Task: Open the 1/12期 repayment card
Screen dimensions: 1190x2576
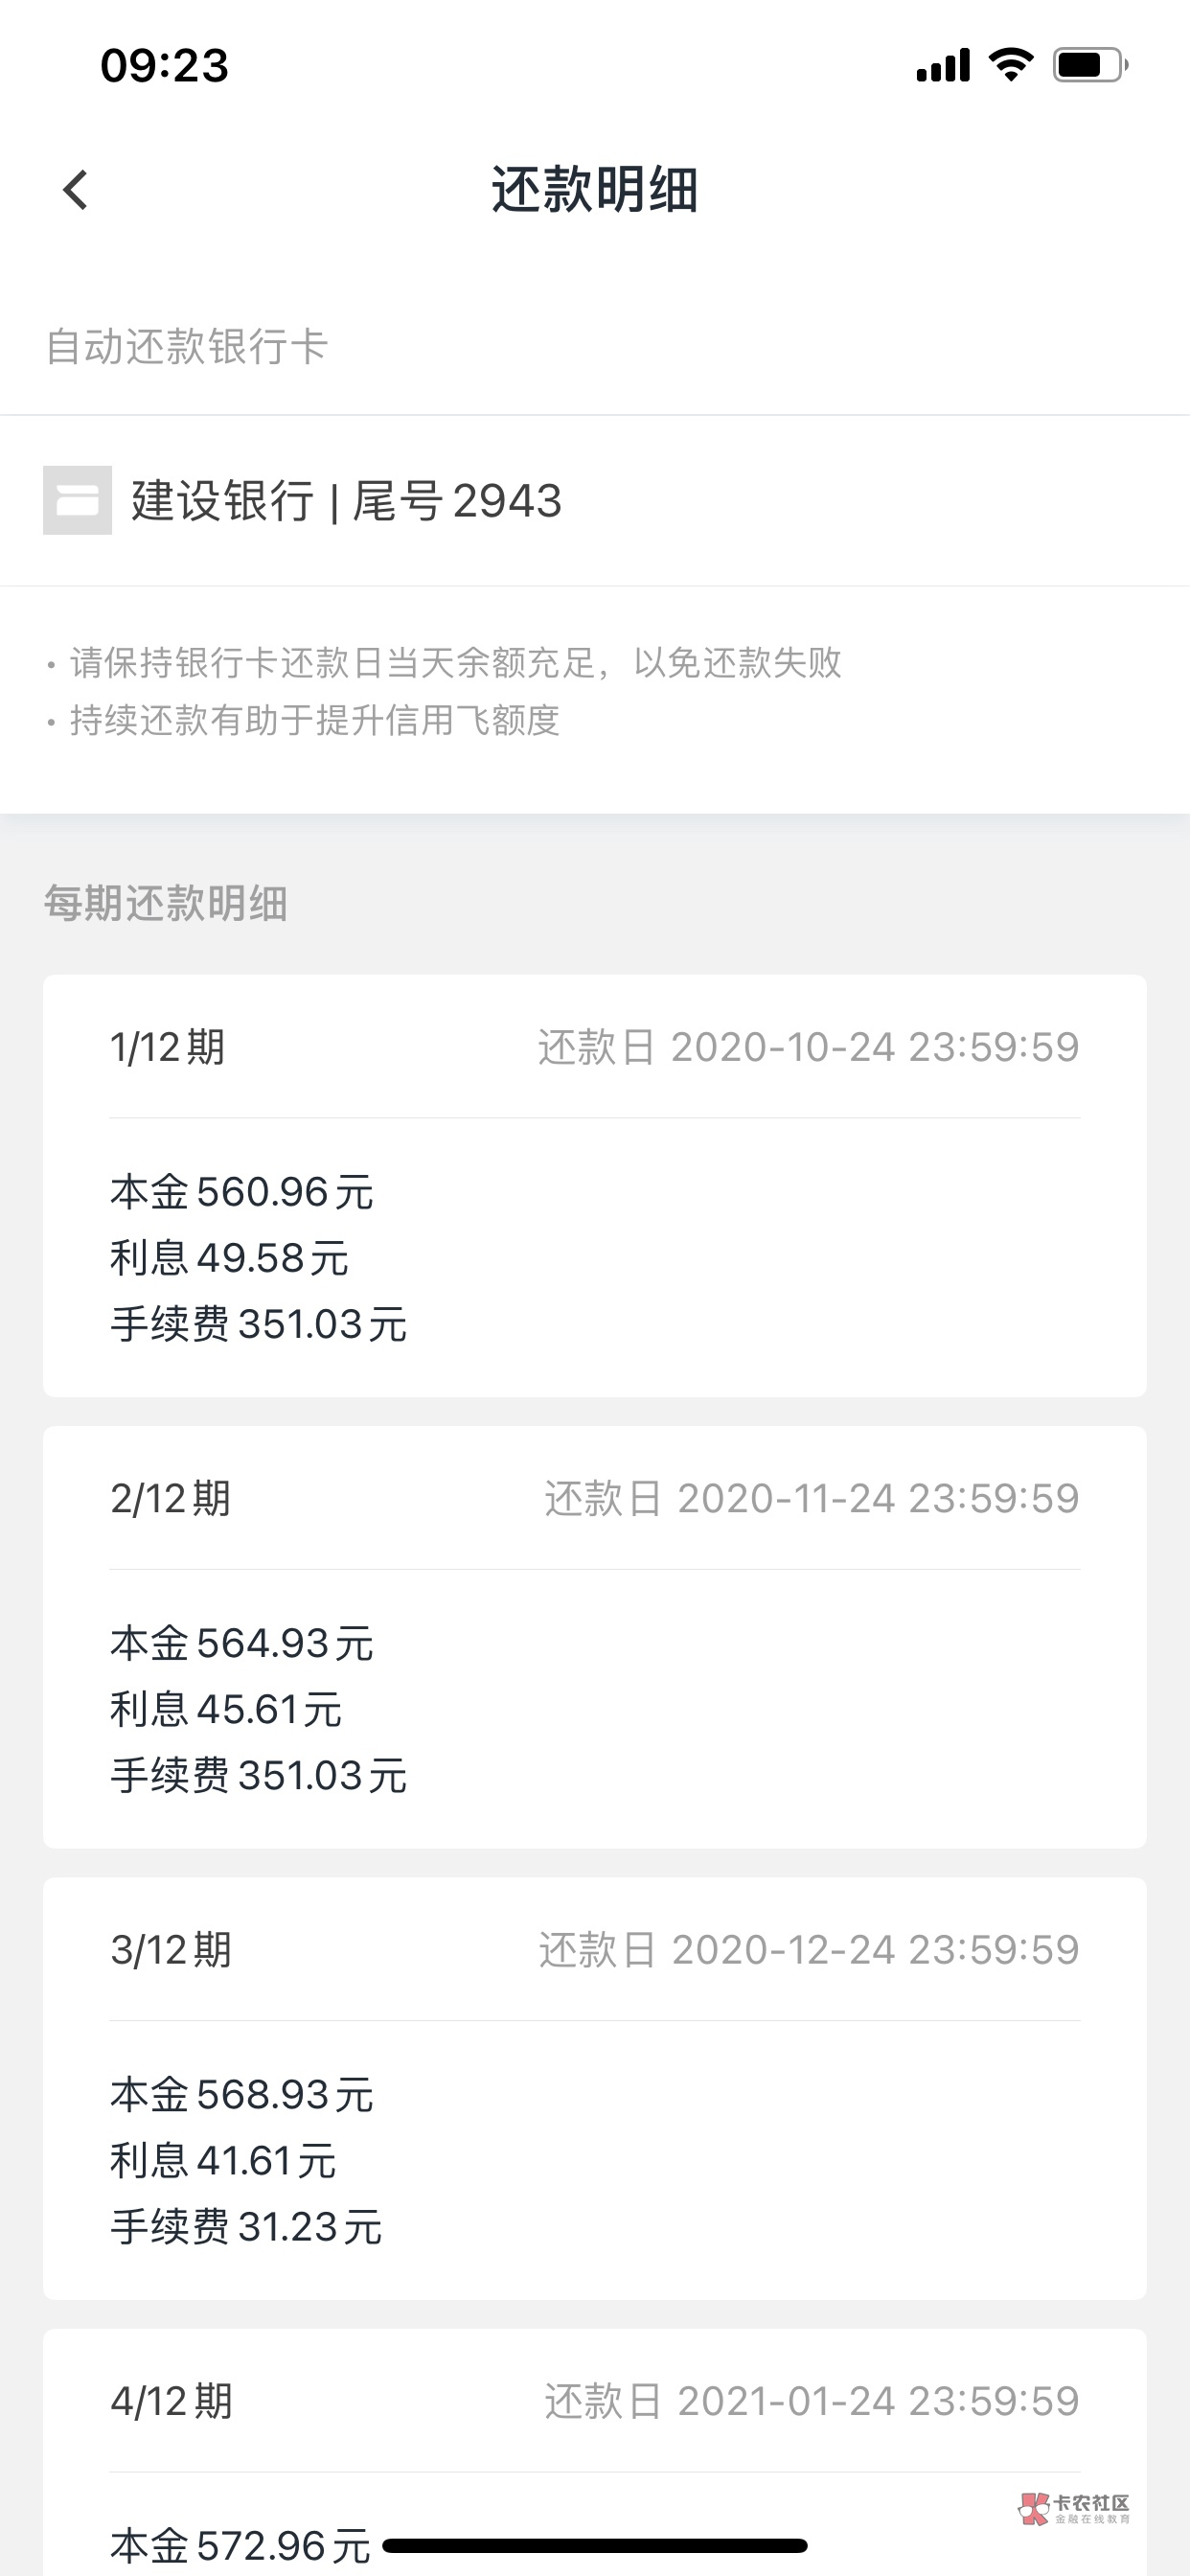Action: tap(594, 1185)
